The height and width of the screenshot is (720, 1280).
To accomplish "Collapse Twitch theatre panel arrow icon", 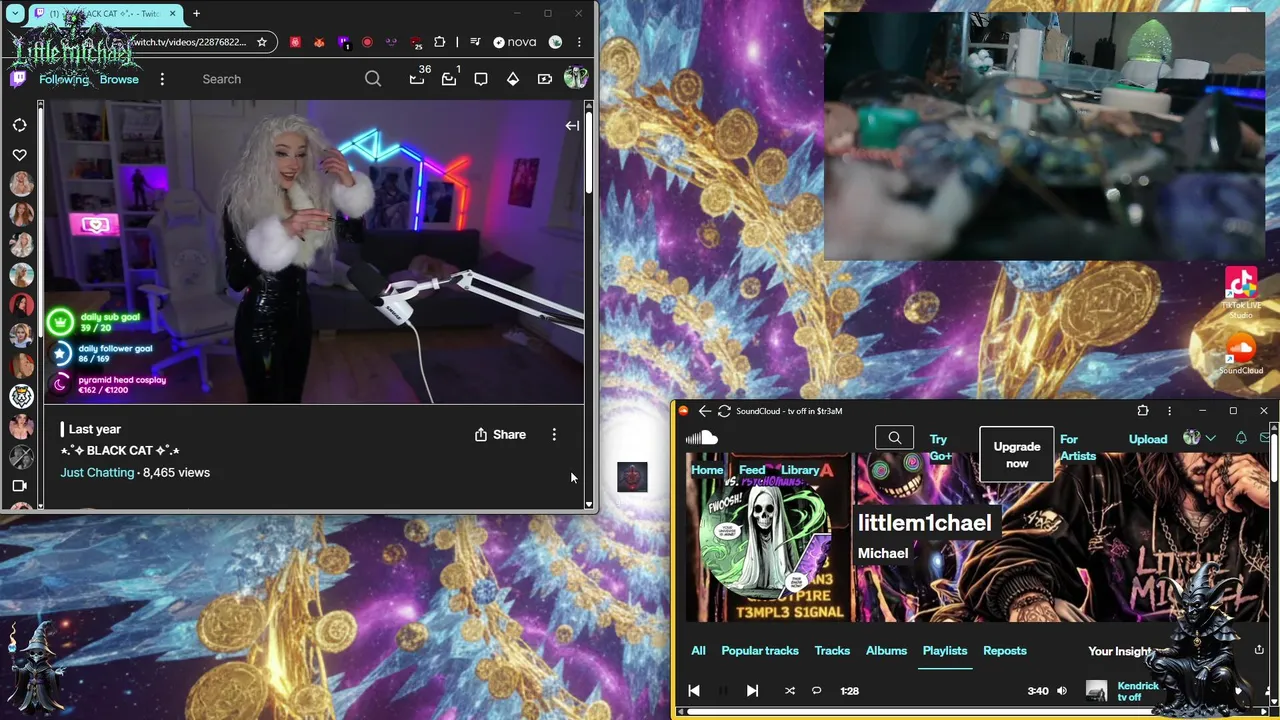I will (x=572, y=126).
